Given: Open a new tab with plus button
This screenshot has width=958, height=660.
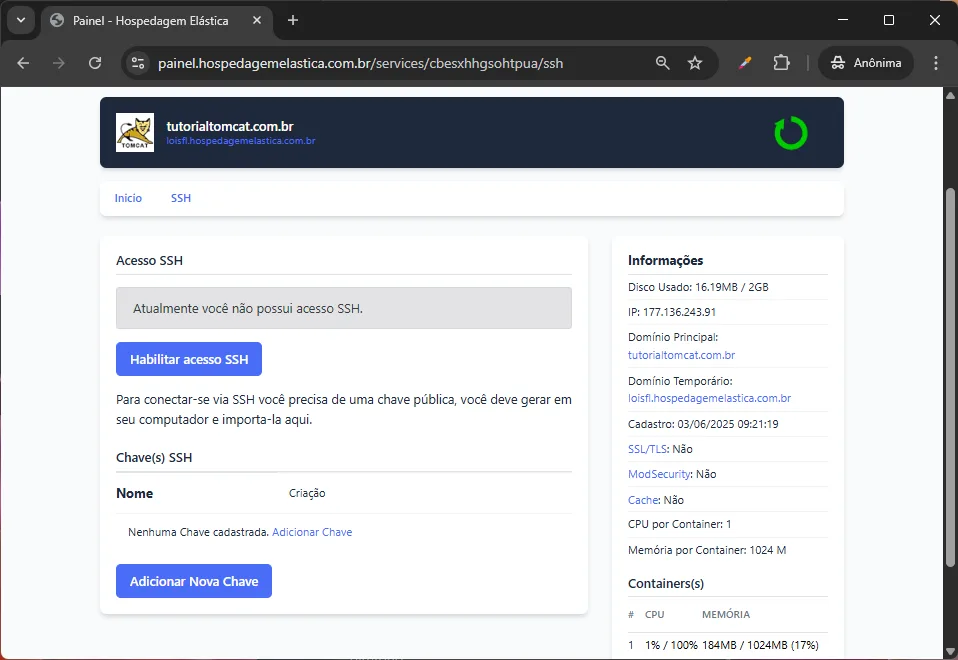Looking at the screenshot, I should coord(293,20).
